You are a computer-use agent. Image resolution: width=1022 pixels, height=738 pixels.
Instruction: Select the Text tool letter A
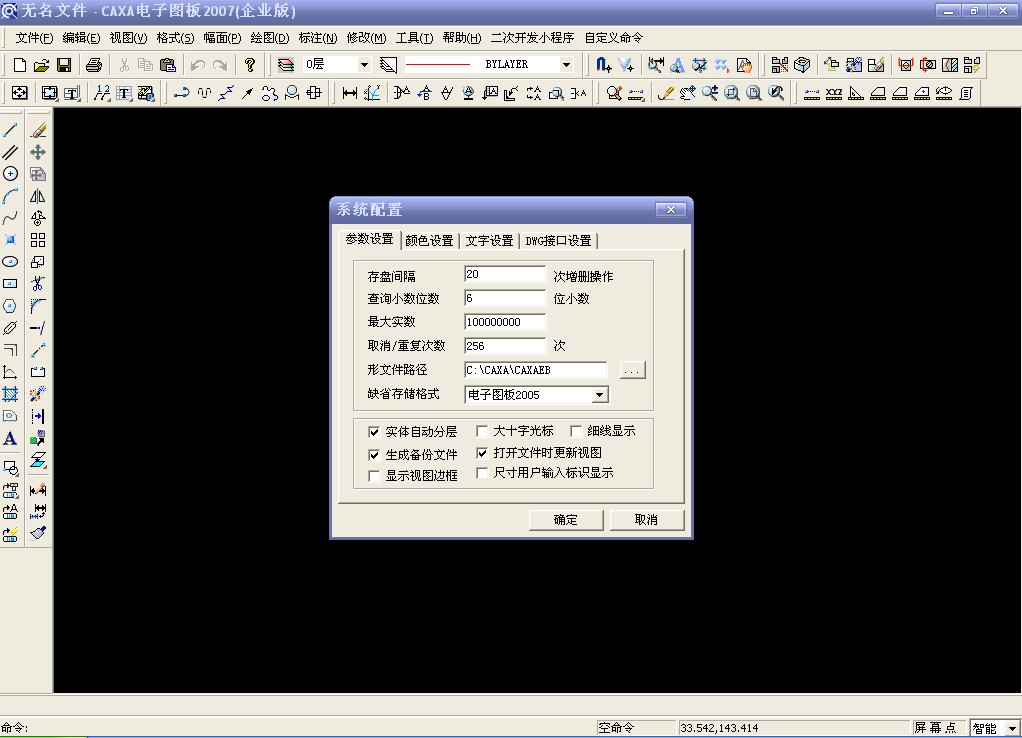[10, 438]
